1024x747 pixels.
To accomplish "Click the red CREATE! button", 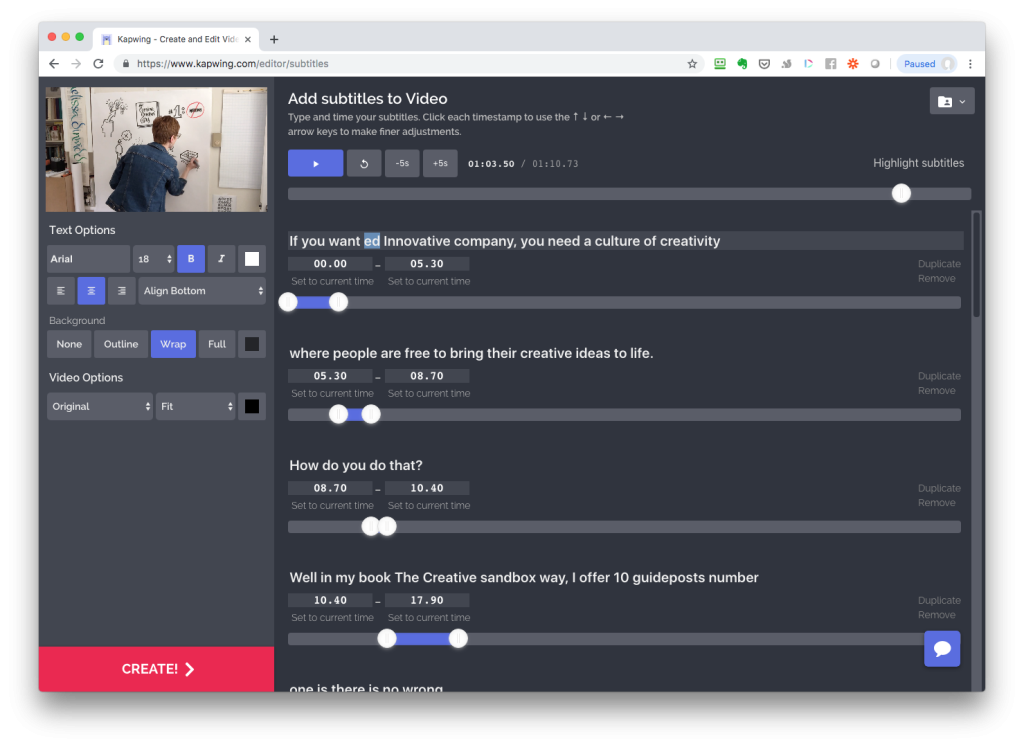I will tap(156, 669).
